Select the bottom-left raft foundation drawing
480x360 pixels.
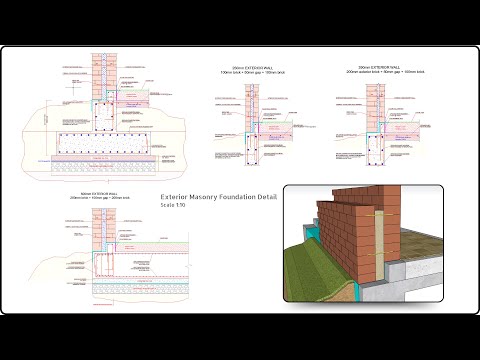pos(110,257)
